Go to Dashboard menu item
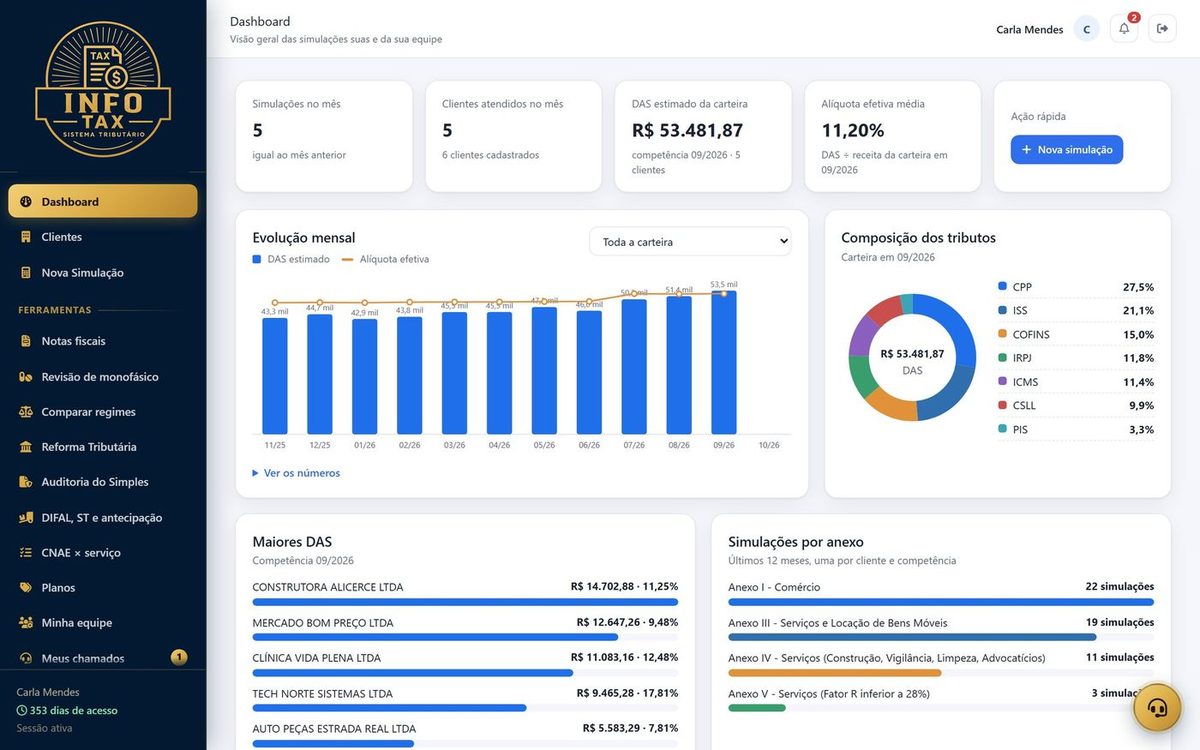The height and width of the screenshot is (750, 1200). [x=103, y=201]
